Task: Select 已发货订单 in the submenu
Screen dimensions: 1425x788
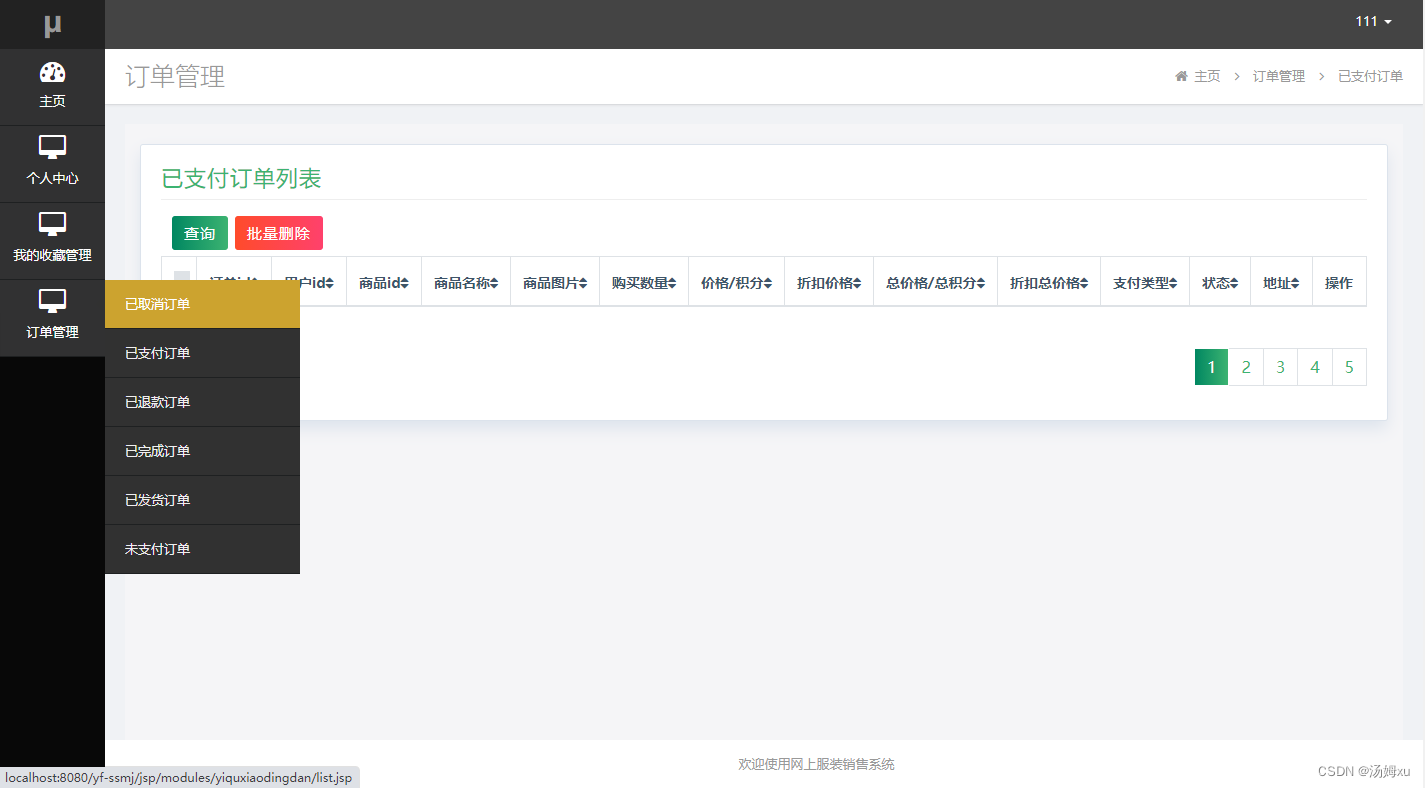Action: tap(202, 500)
